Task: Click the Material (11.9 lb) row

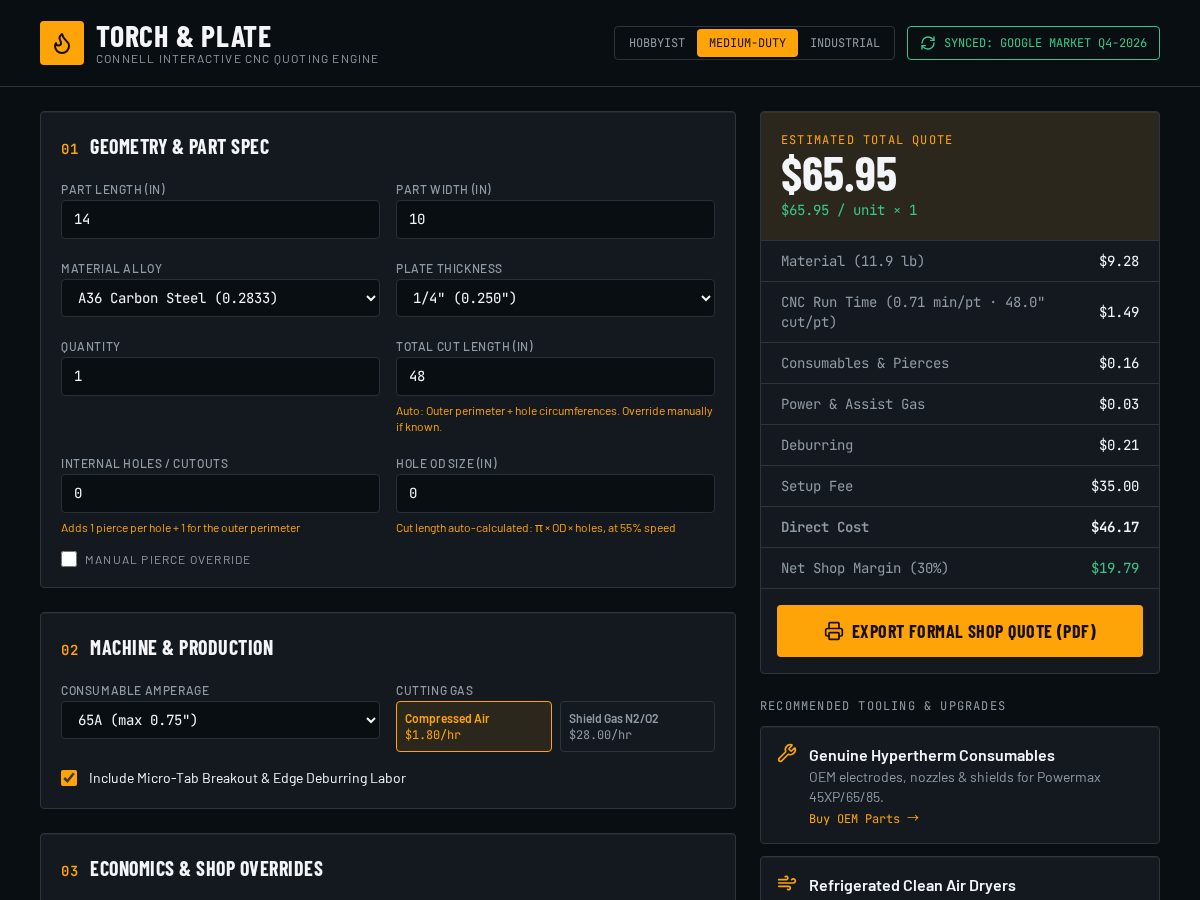Action: [960, 261]
